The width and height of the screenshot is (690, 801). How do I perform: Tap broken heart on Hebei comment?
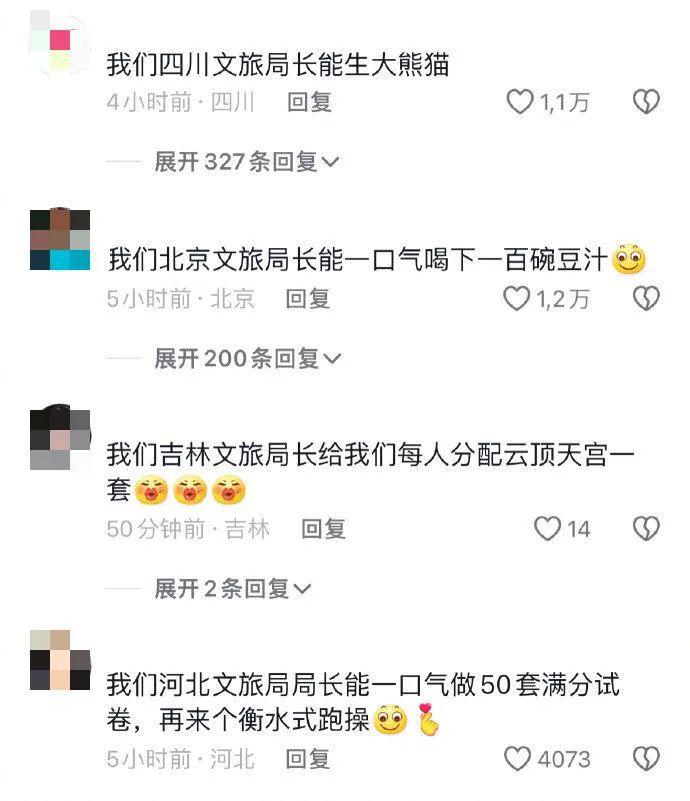(646, 759)
